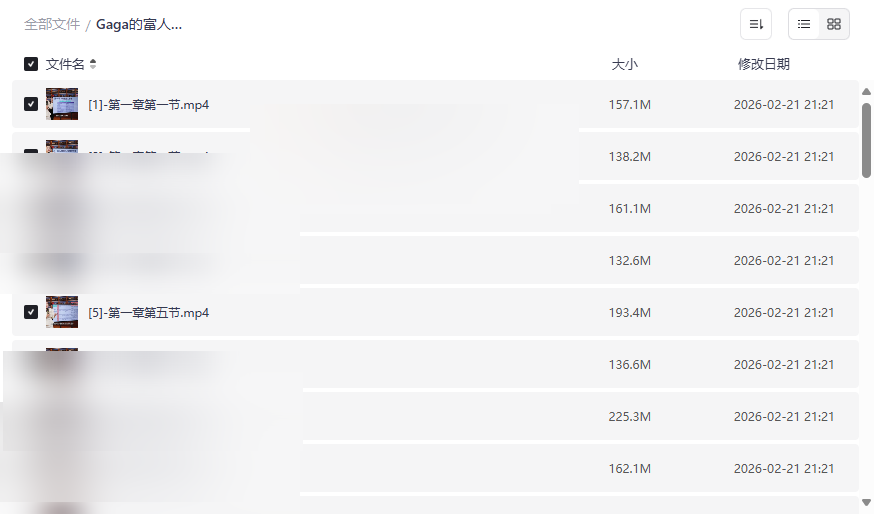Click the 修改日期 column header
This screenshot has width=874, height=514.
(764, 64)
